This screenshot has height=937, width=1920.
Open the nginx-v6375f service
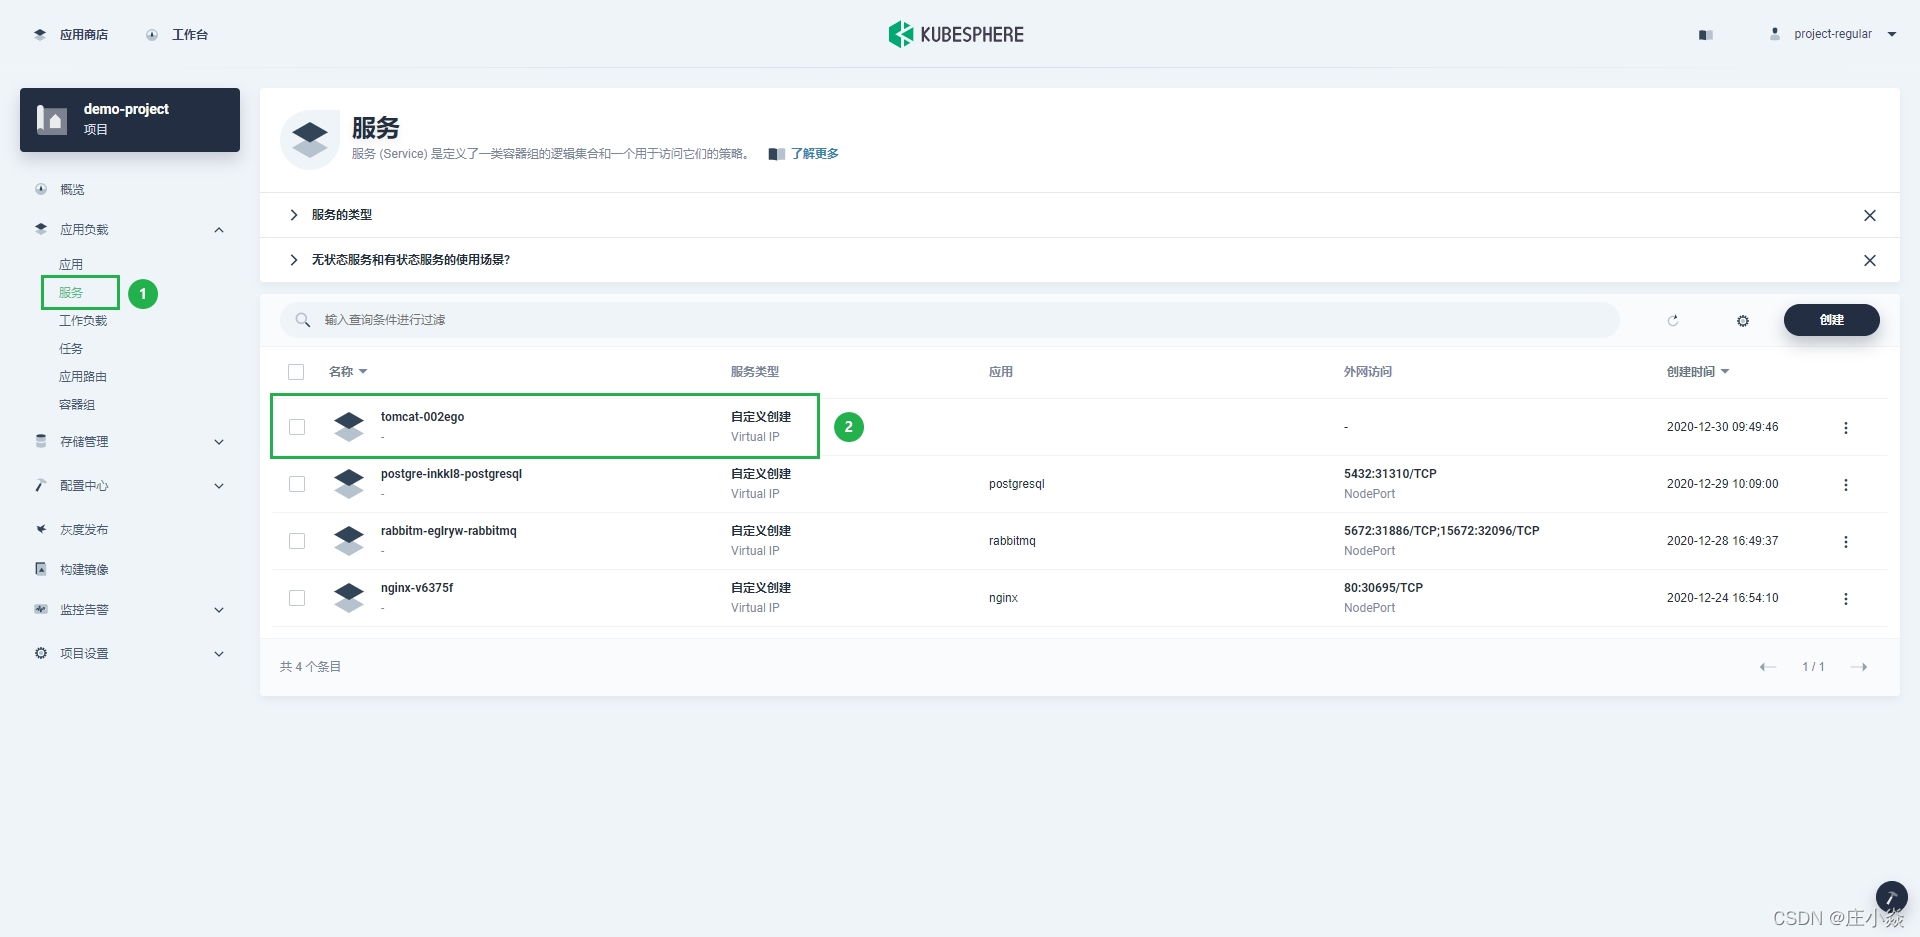(417, 588)
